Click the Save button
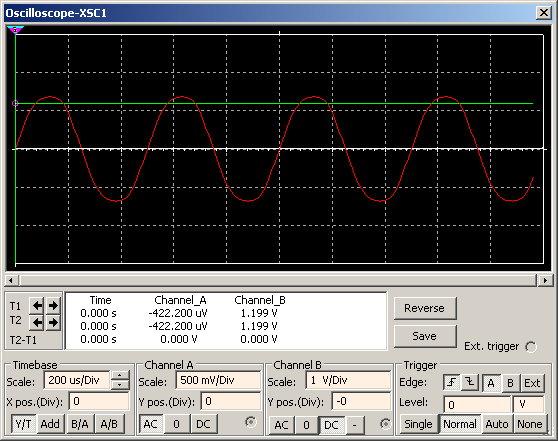This screenshot has height=441, width=558. click(424, 336)
